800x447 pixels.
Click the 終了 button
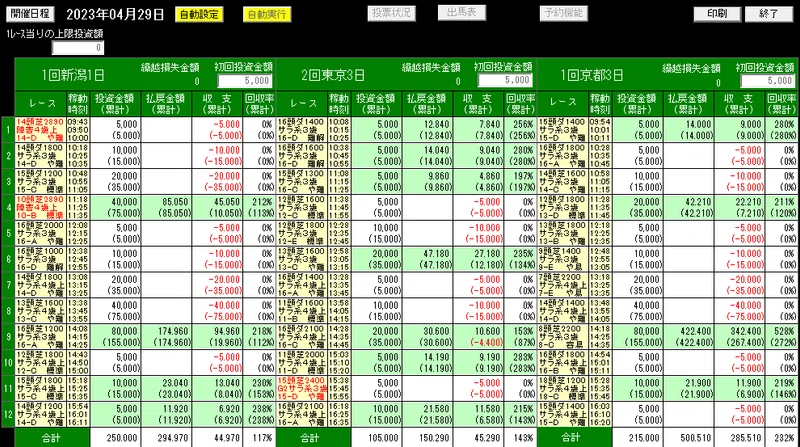[x=769, y=14]
